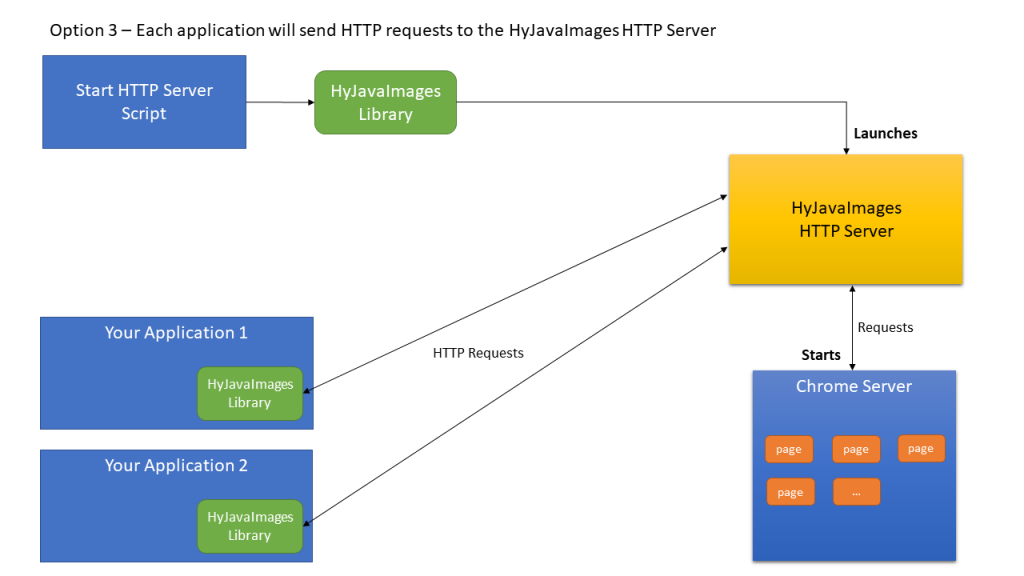Select HyJavaImages Library box beside Start HTTP Server Script
This screenshot has width=1024, height=576.
tap(385, 103)
